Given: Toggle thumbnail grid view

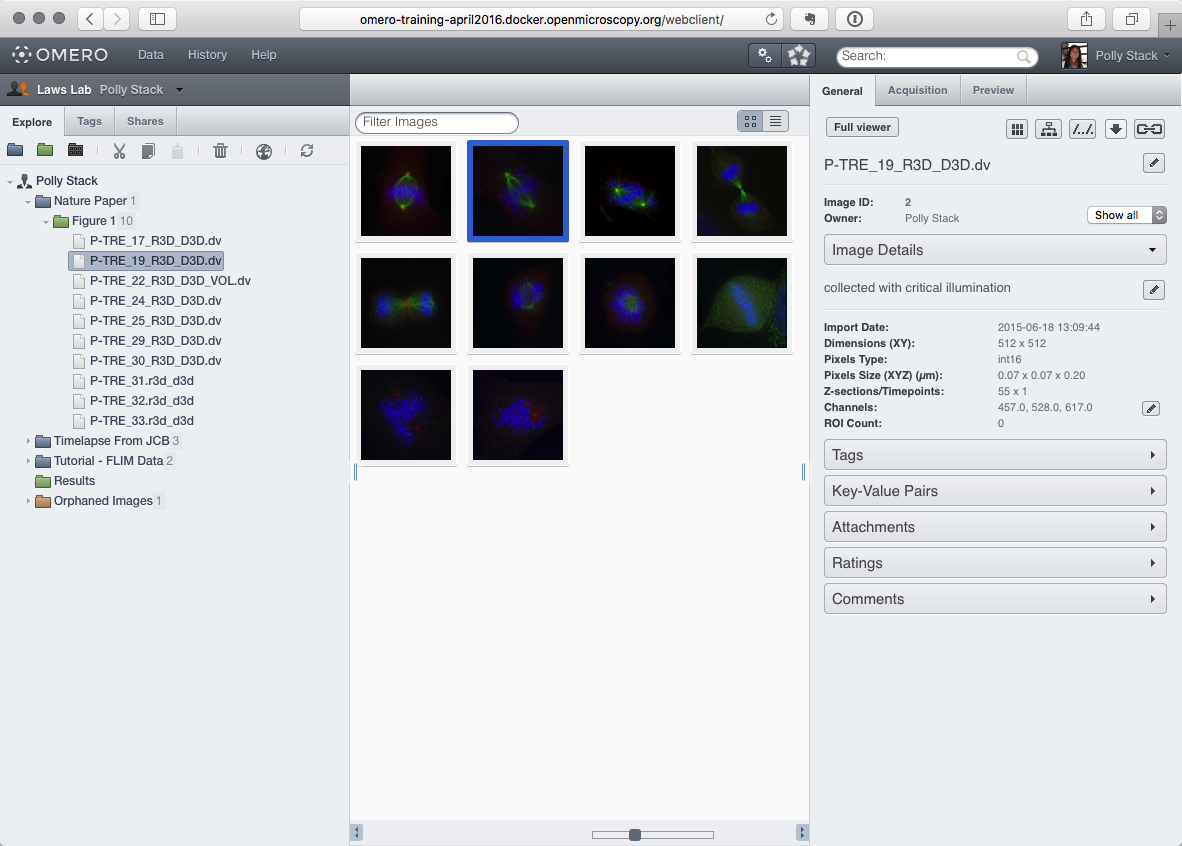Looking at the screenshot, I should click(750, 121).
